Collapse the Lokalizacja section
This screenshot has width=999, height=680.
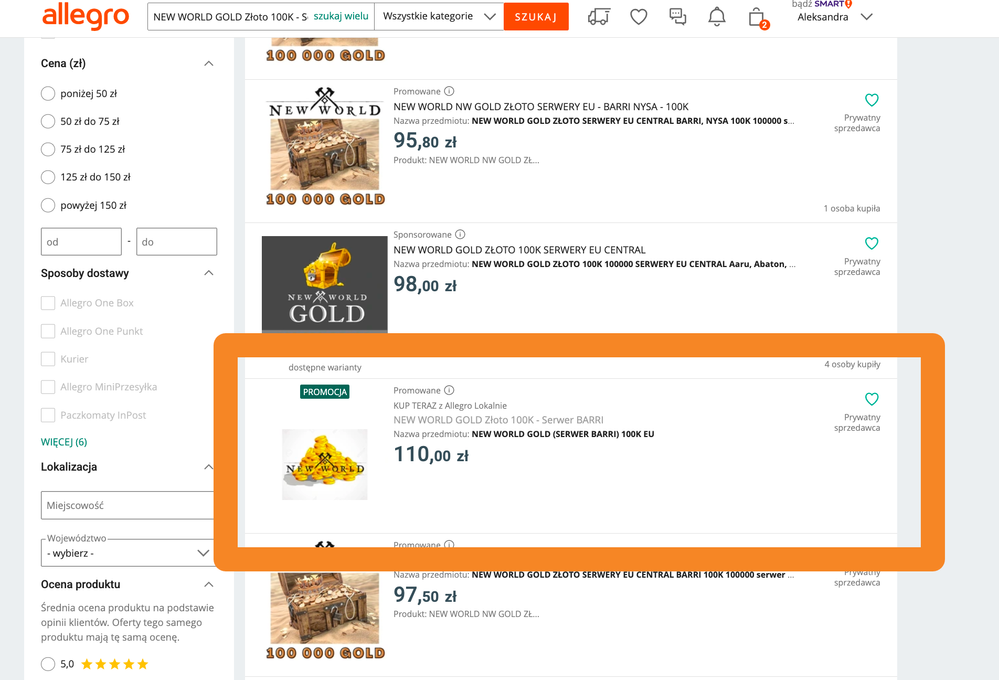click(x=208, y=467)
